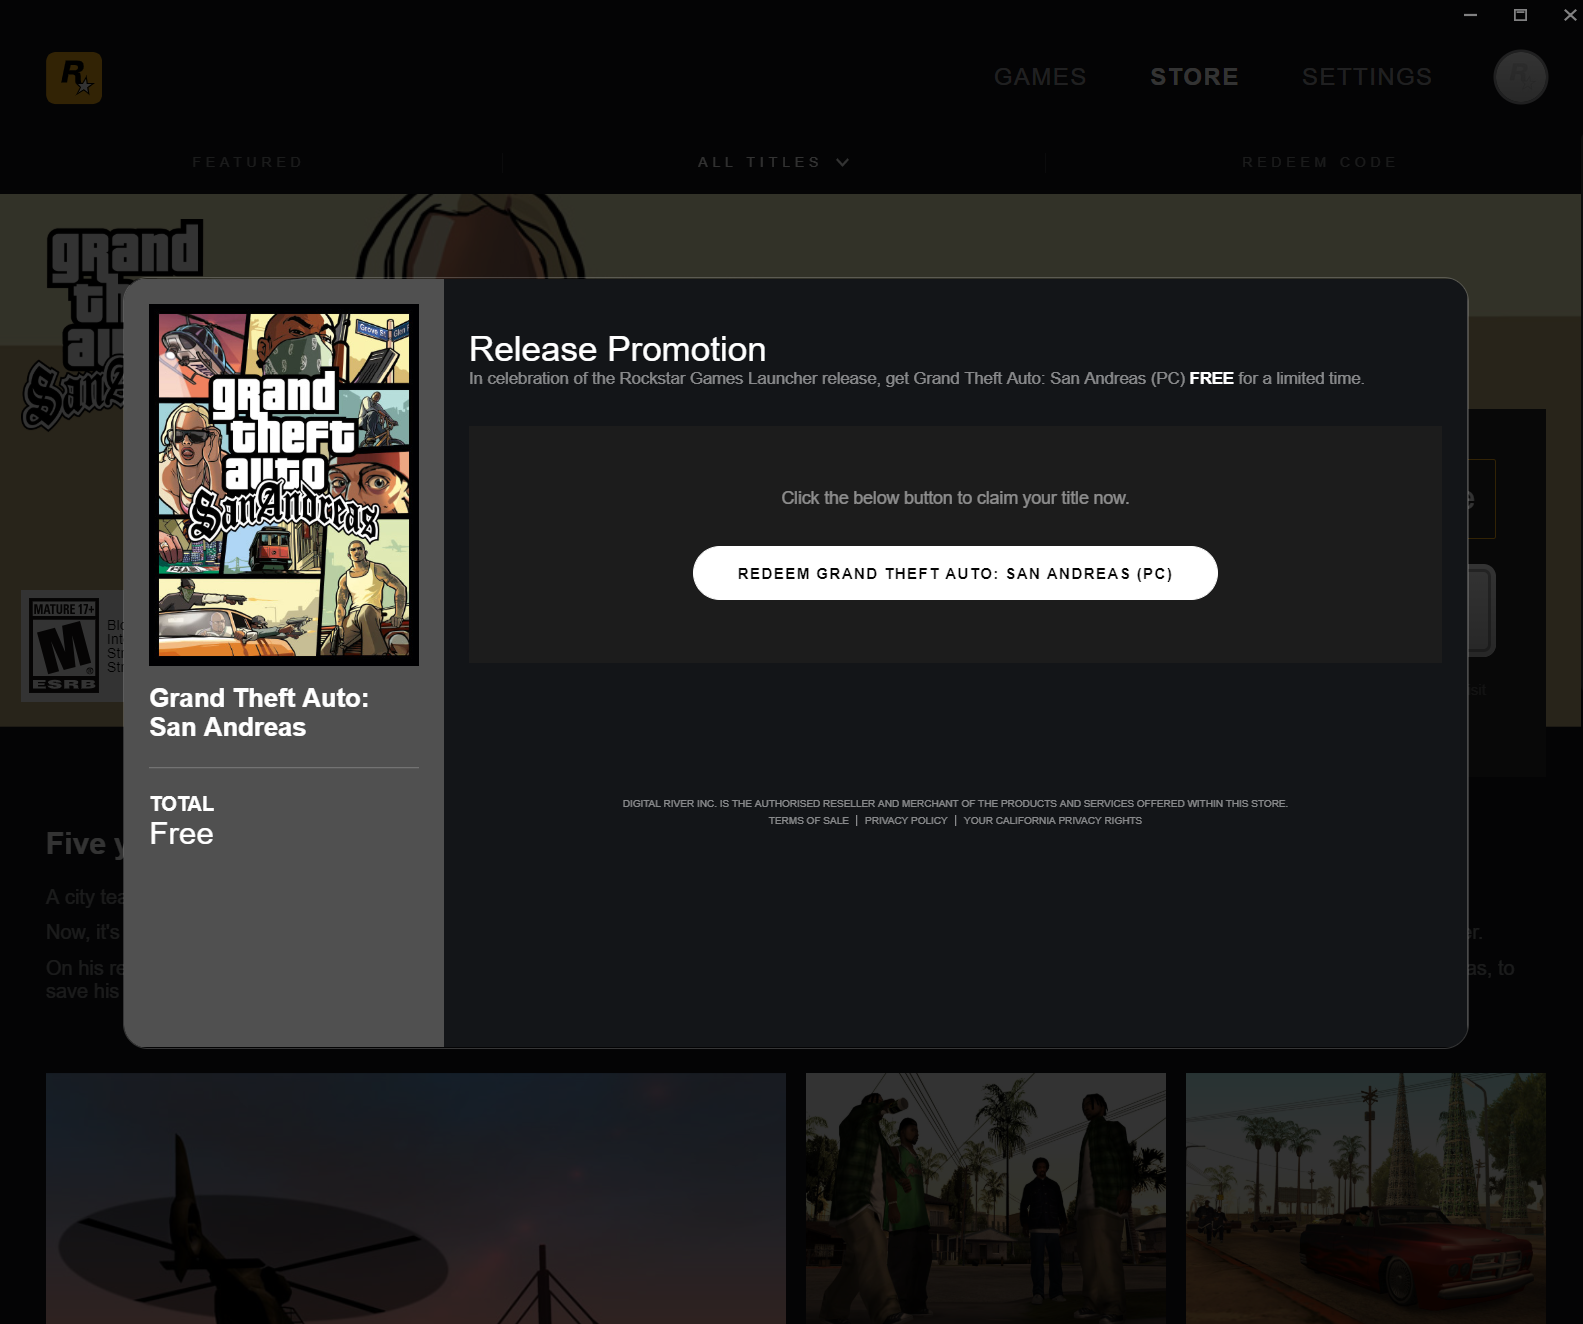Close the launcher window
Viewport: 1583px width, 1324px height.
(1569, 15)
